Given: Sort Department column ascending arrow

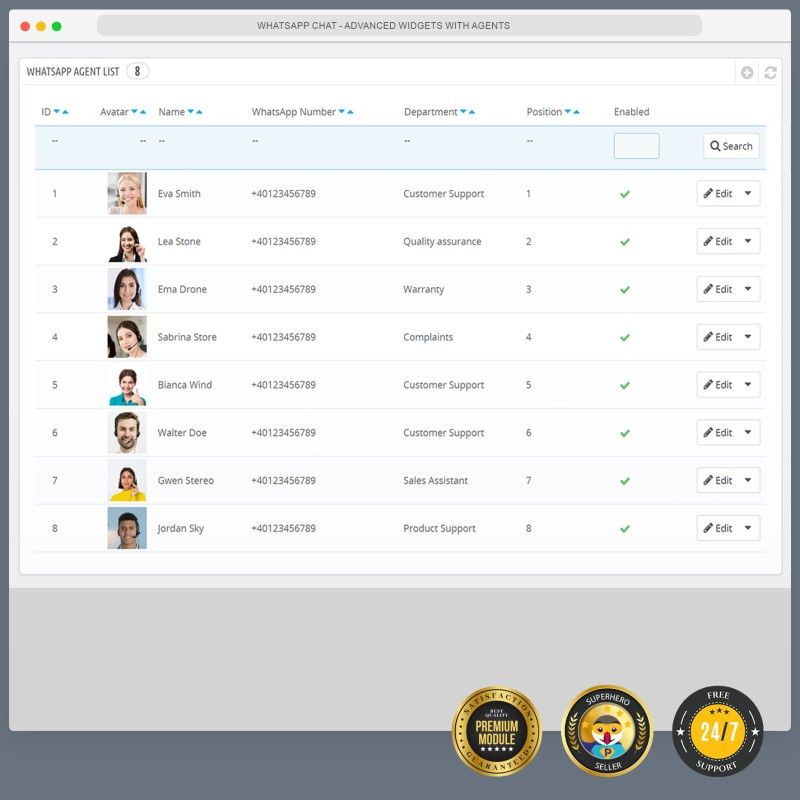Looking at the screenshot, I should 472,112.
